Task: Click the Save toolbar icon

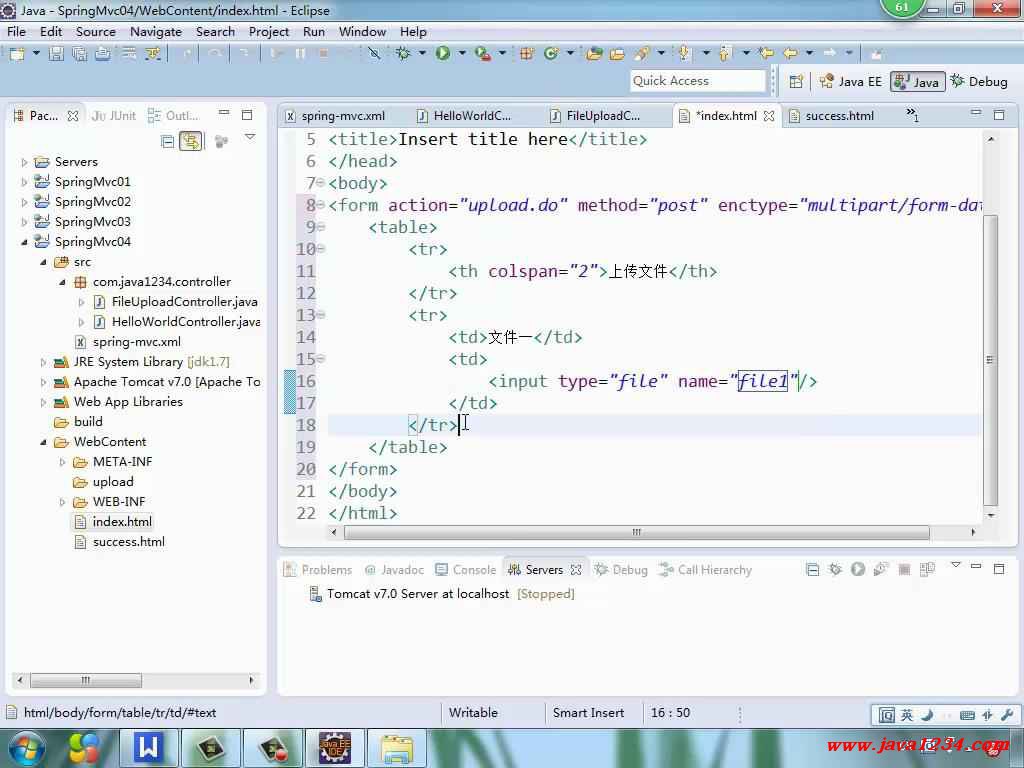Action: click(57, 54)
